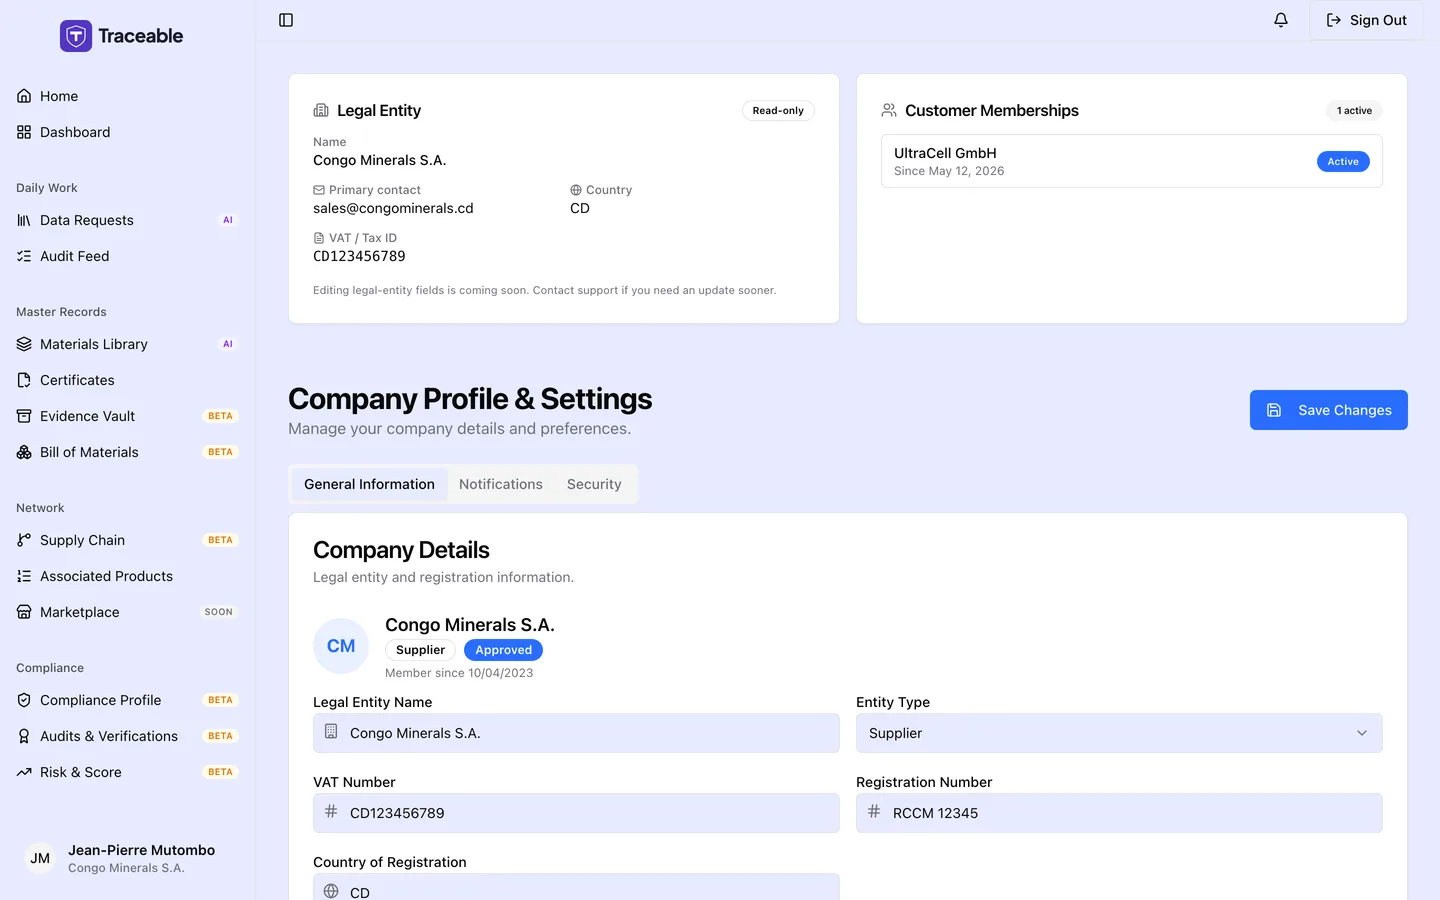This screenshot has width=1440, height=900.
Task: Click the Marketplace store icon
Action: click(24, 612)
